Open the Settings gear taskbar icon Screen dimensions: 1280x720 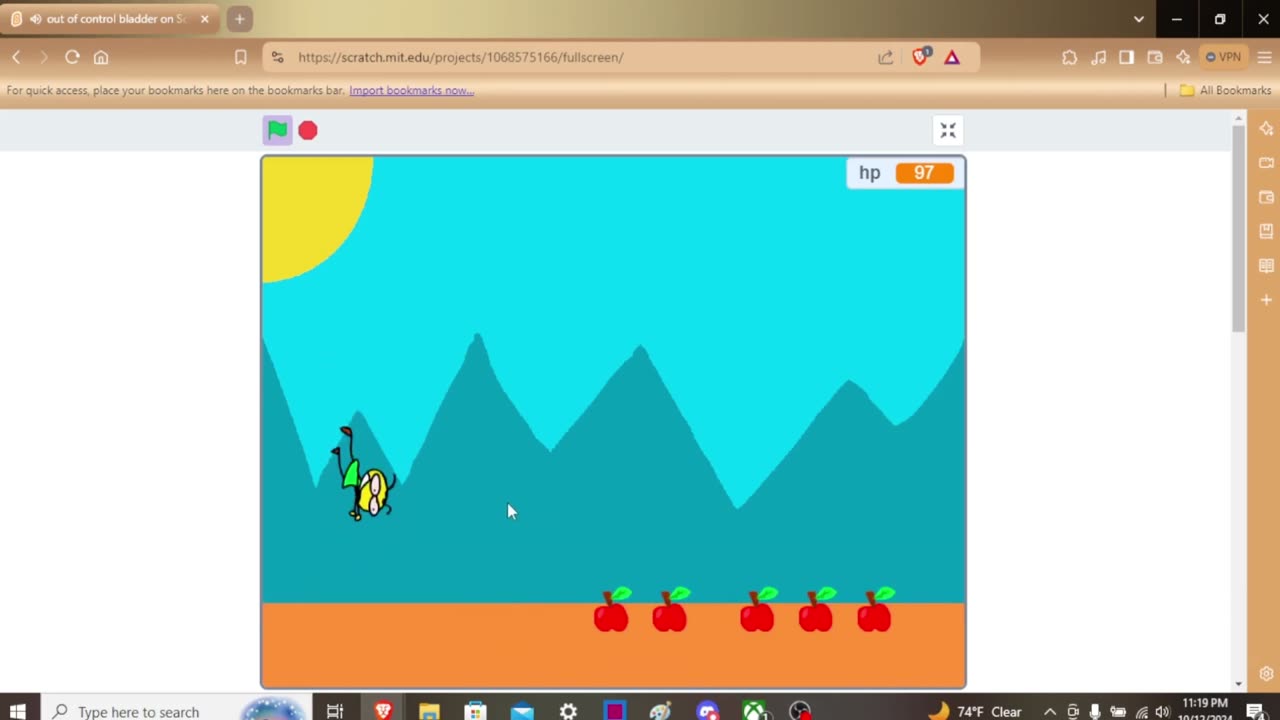[568, 711]
